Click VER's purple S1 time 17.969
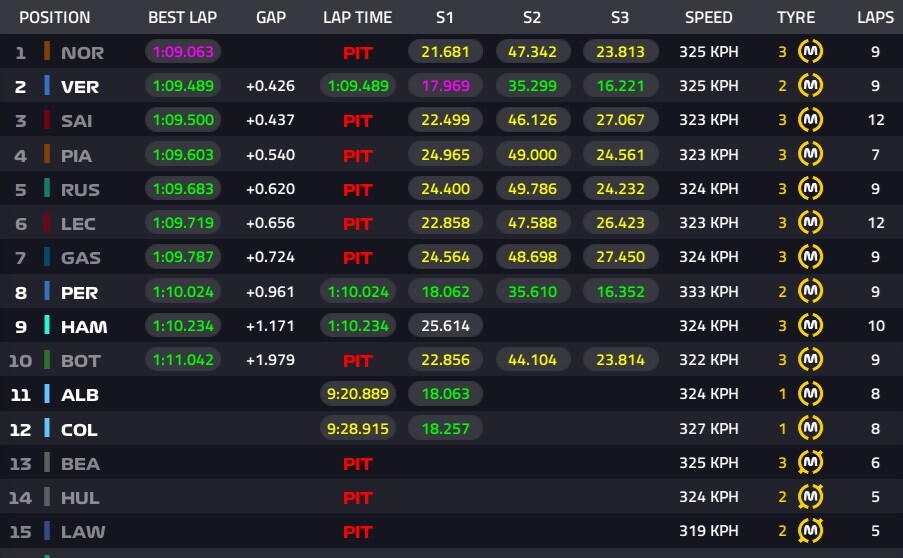This screenshot has width=903, height=558. coord(445,86)
